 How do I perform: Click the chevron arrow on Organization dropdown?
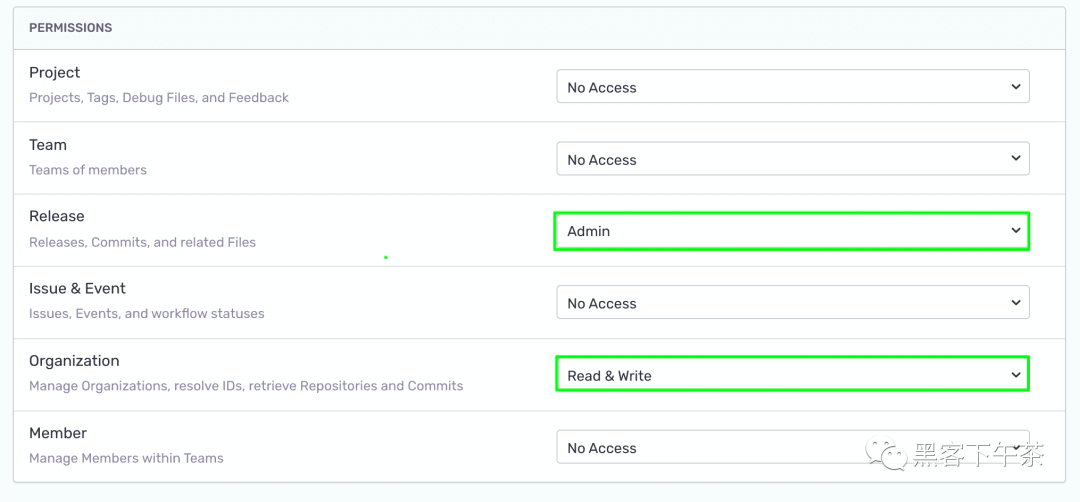[1015, 375]
